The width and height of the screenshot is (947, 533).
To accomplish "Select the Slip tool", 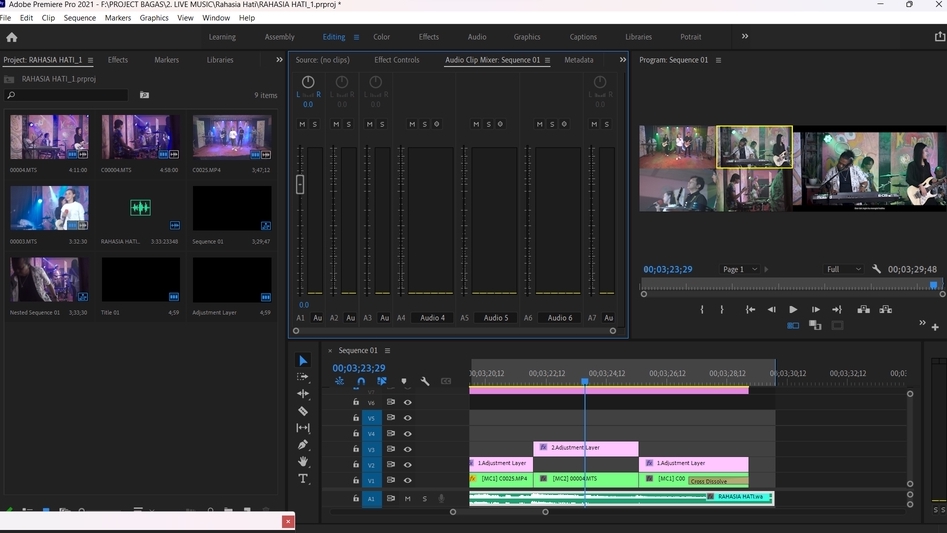I will (303, 428).
